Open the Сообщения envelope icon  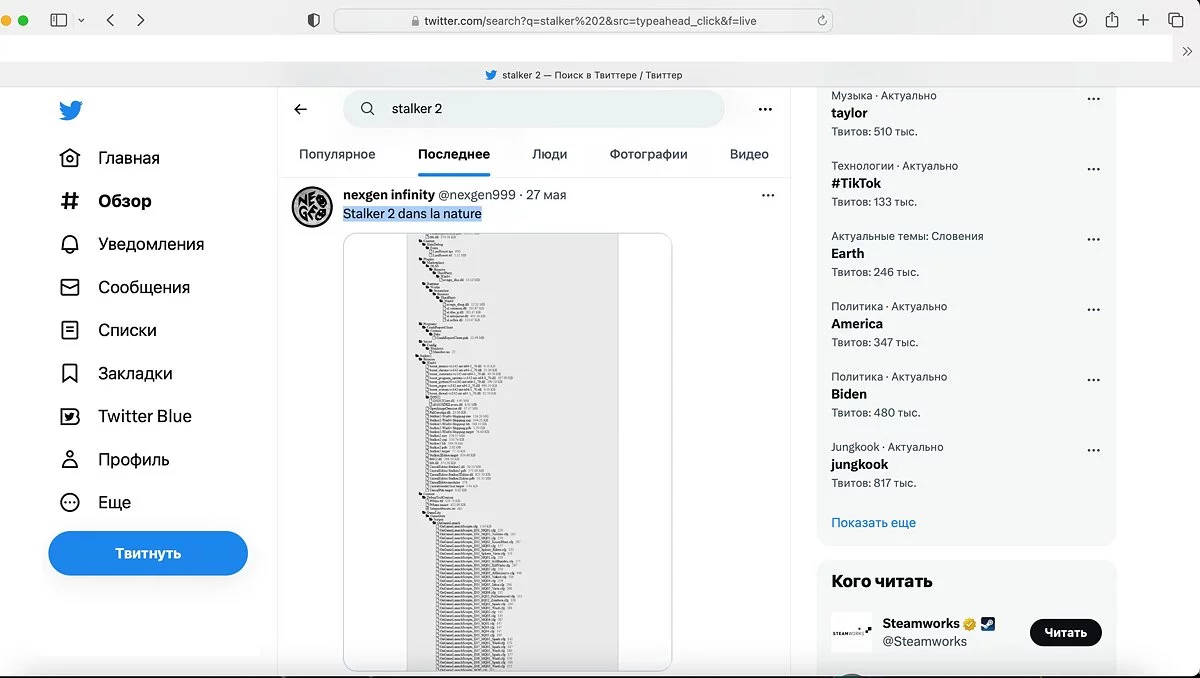pyautogui.click(x=70, y=287)
